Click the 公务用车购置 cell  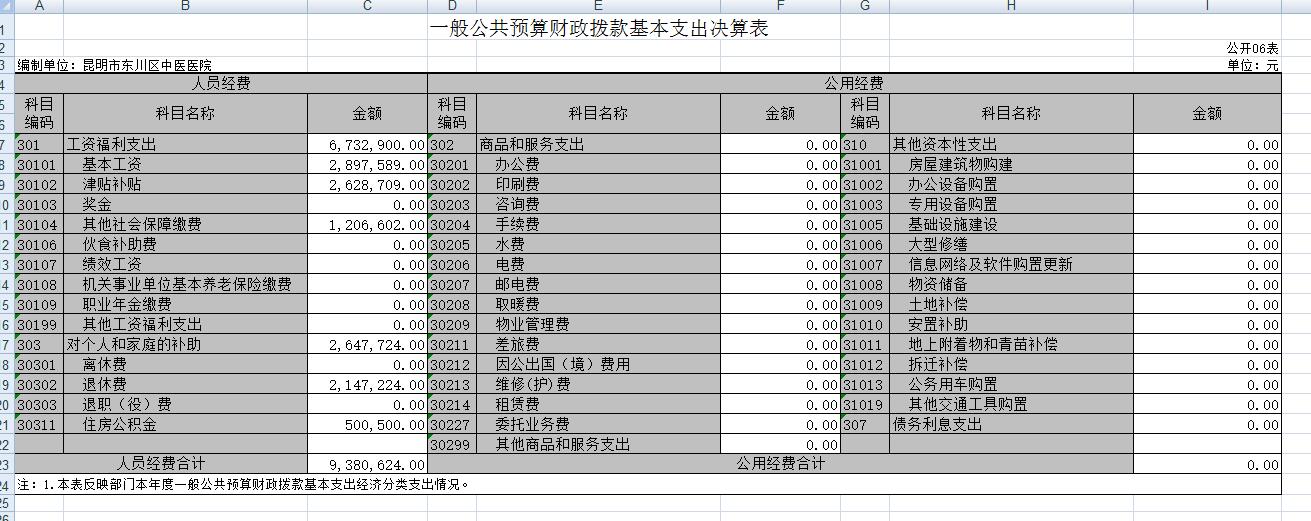[x=1011, y=384]
